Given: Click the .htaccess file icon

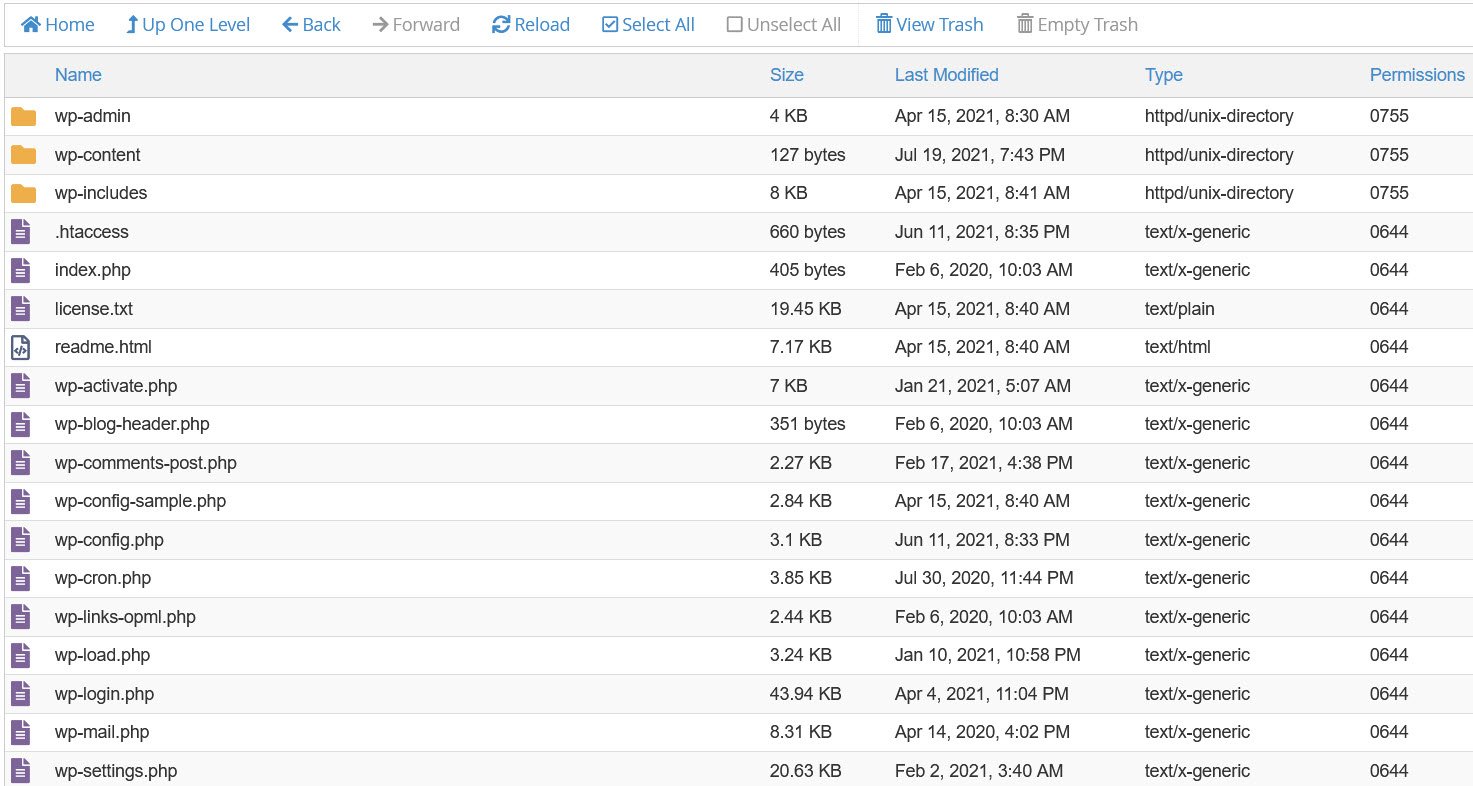Looking at the screenshot, I should tap(21, 232).
